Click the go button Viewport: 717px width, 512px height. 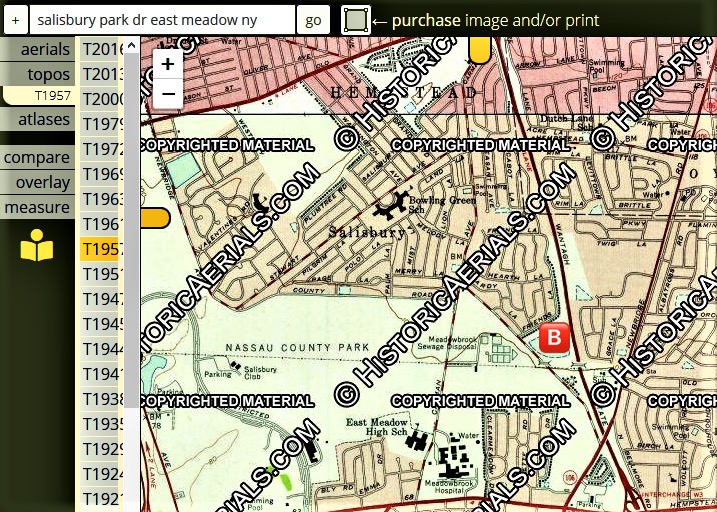point(313,20)
